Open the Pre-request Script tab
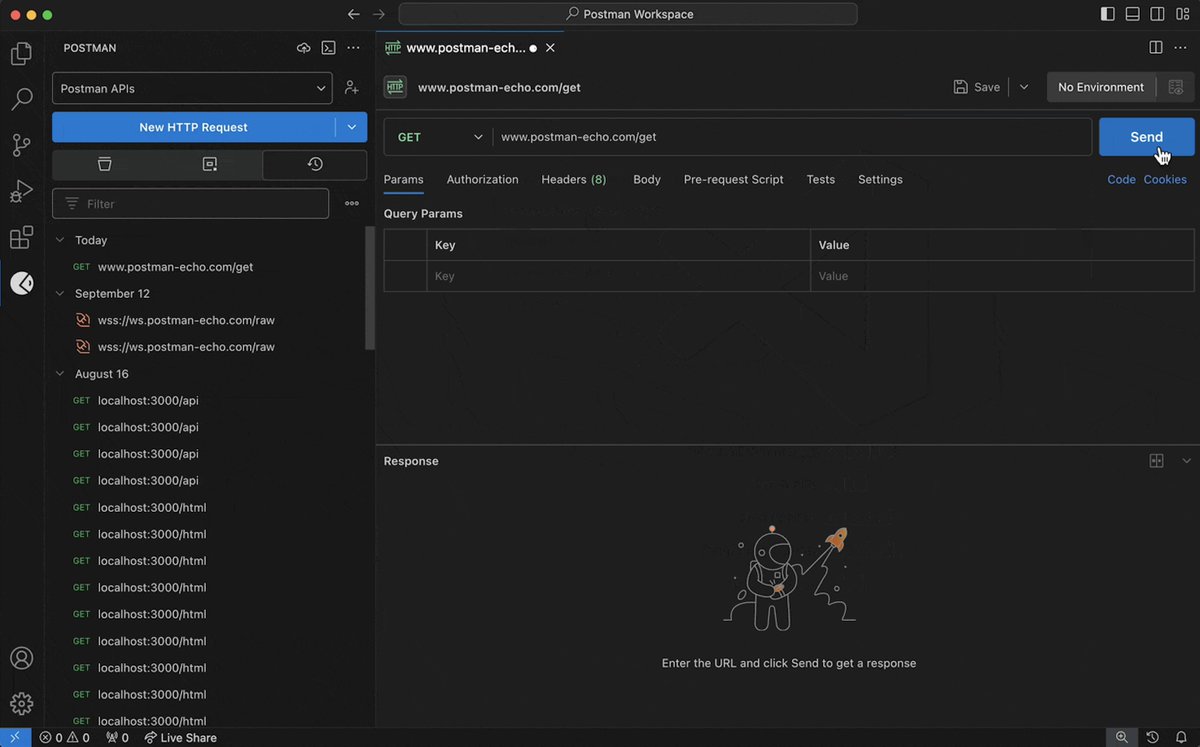The height and width of the screenshot is (747, 1200). point(733,179)
